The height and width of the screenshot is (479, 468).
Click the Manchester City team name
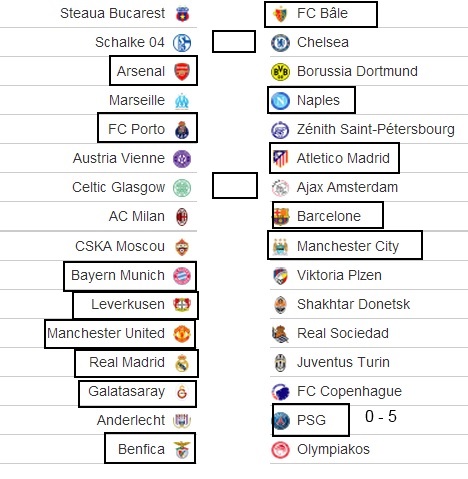(348, 246)
